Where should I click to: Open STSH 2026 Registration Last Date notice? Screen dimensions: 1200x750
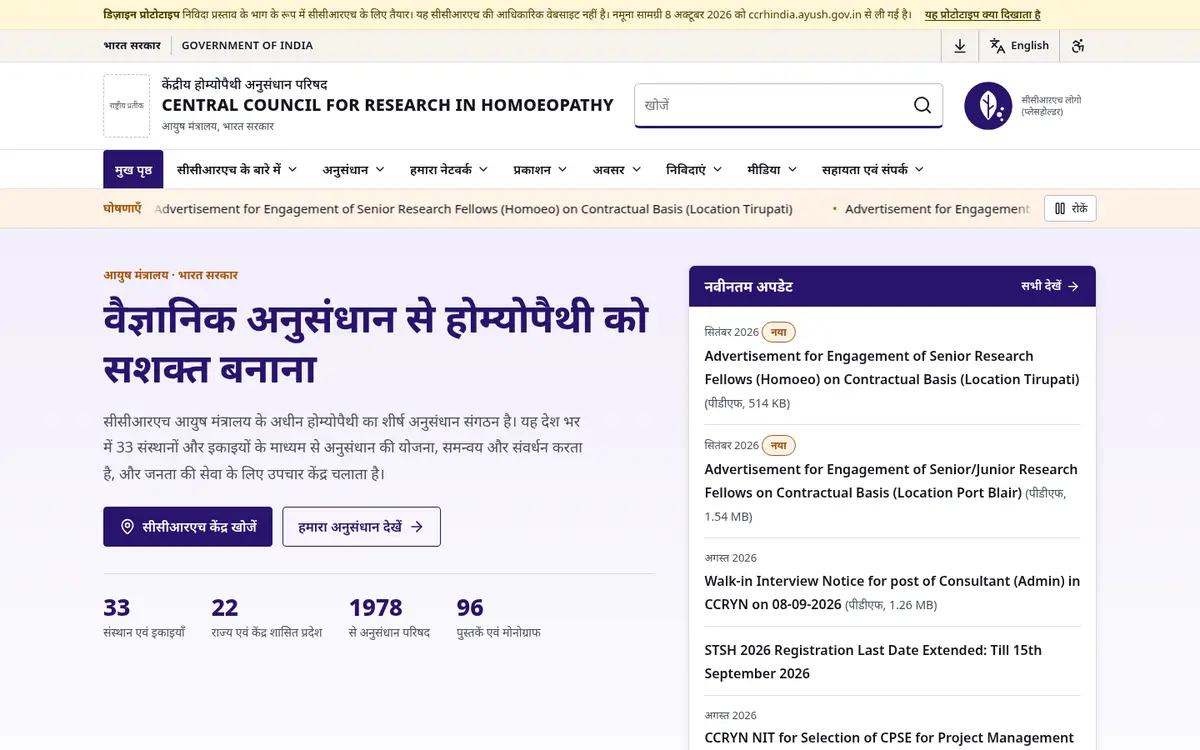873,662
